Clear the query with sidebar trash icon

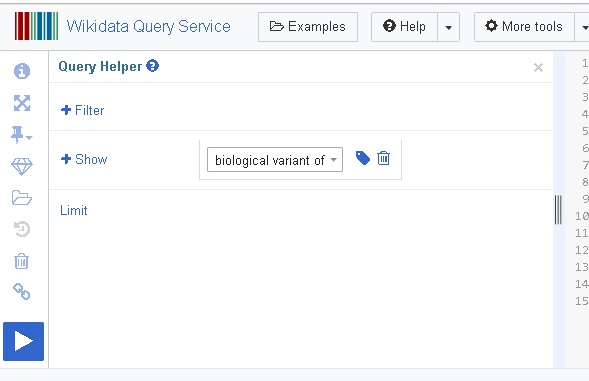tap(21, 261)
